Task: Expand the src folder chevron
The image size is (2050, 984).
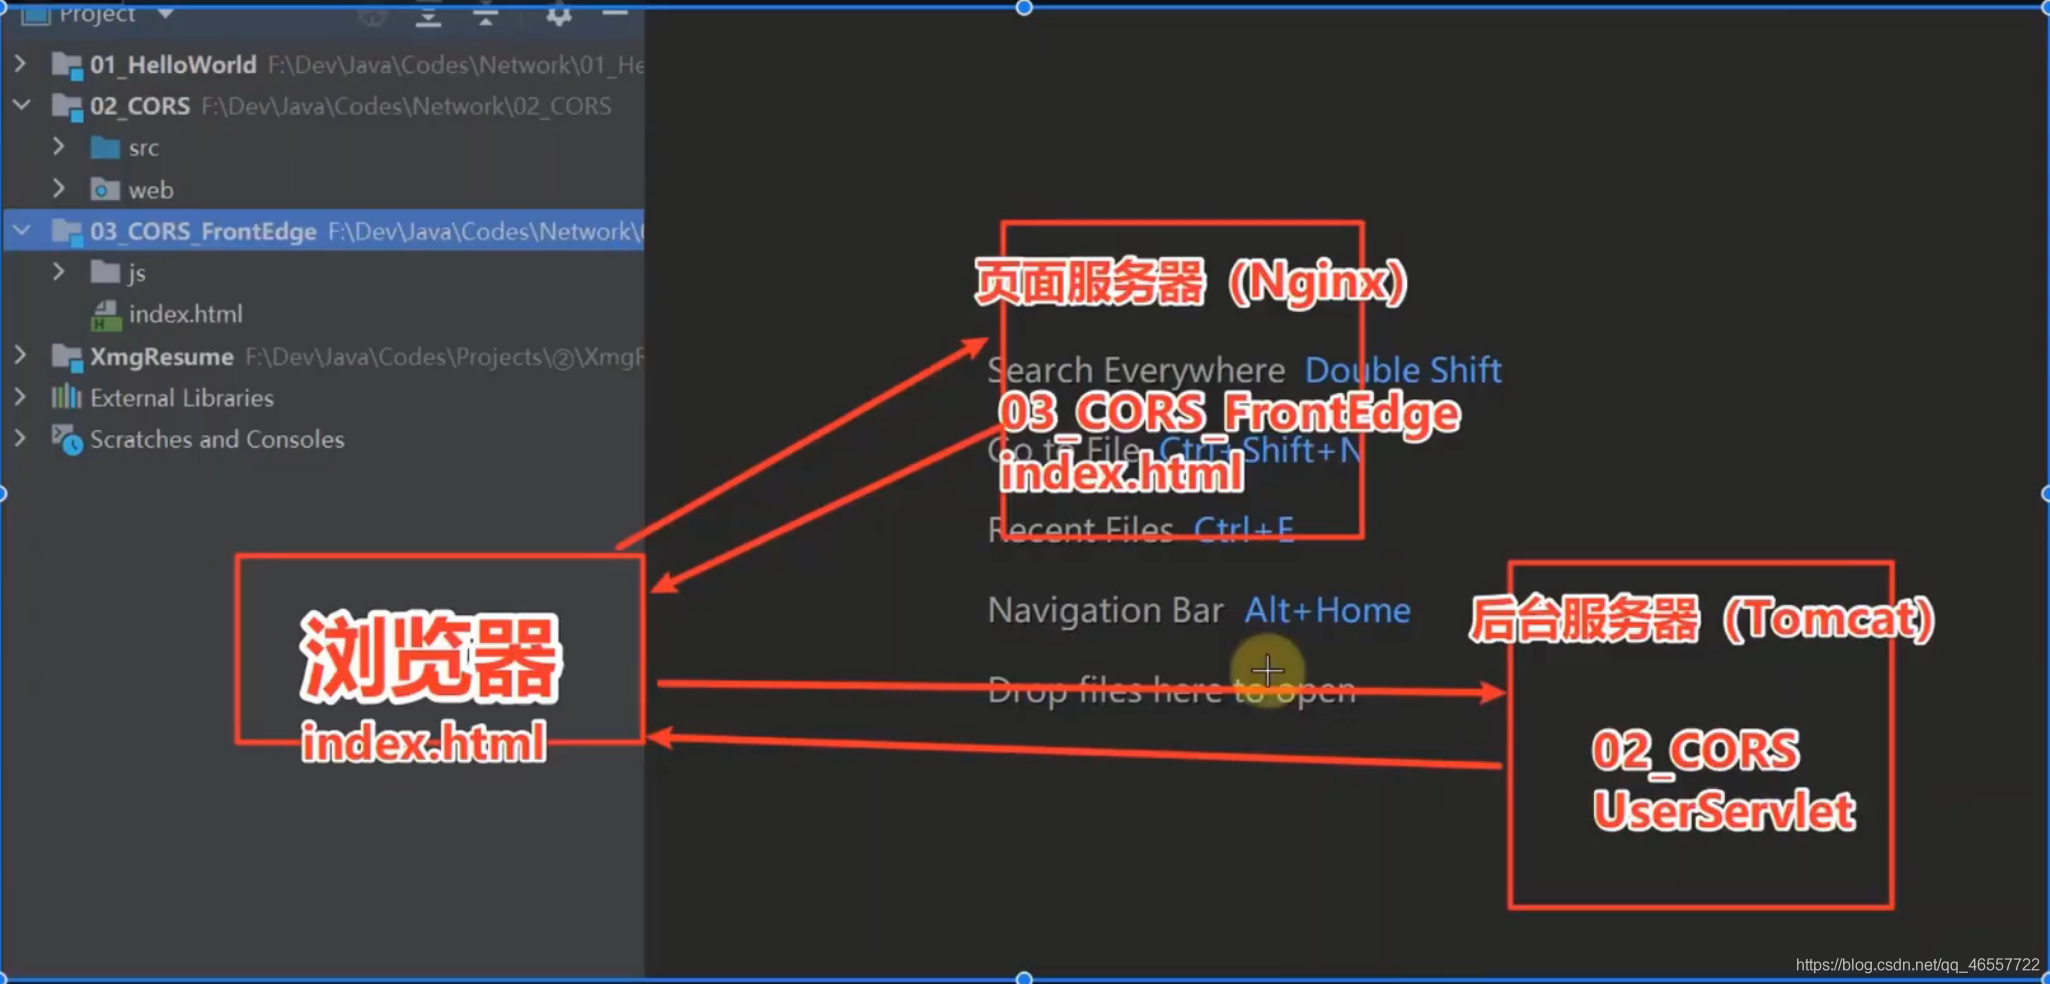Action: point(58,147)
